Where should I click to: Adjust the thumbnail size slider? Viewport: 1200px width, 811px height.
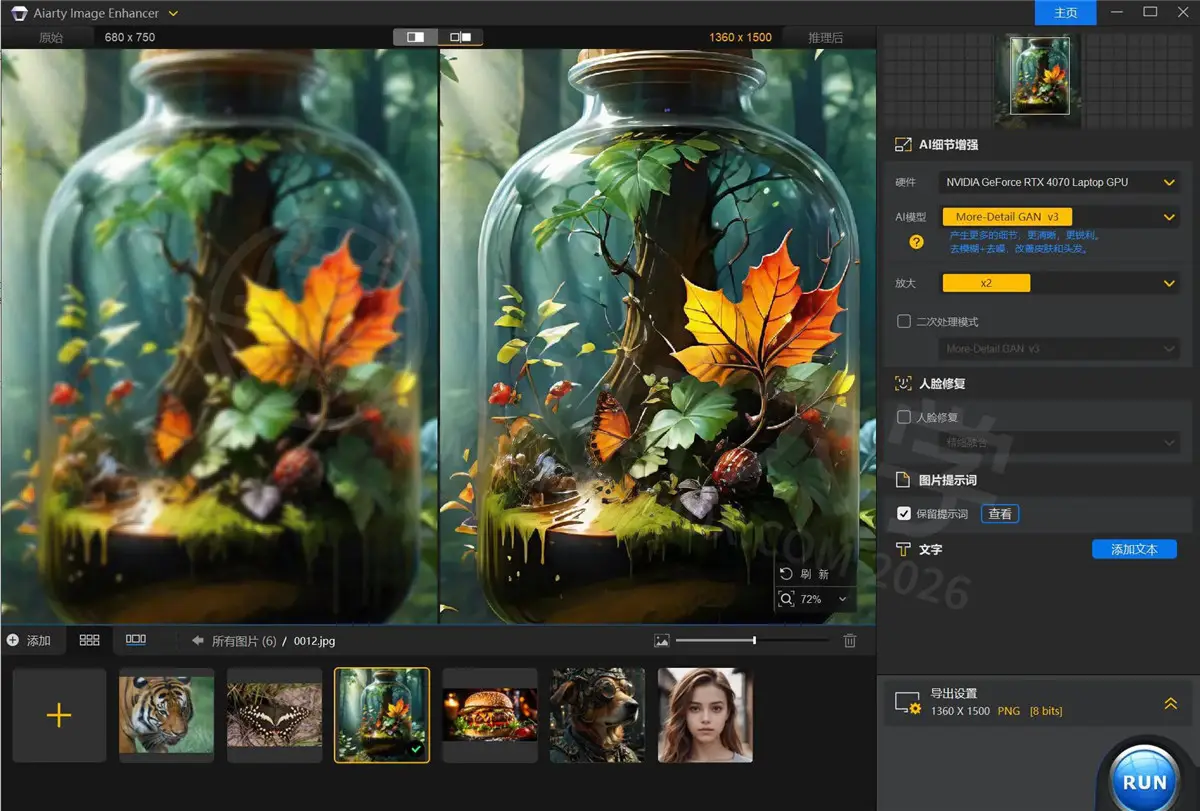pos(752,640)
